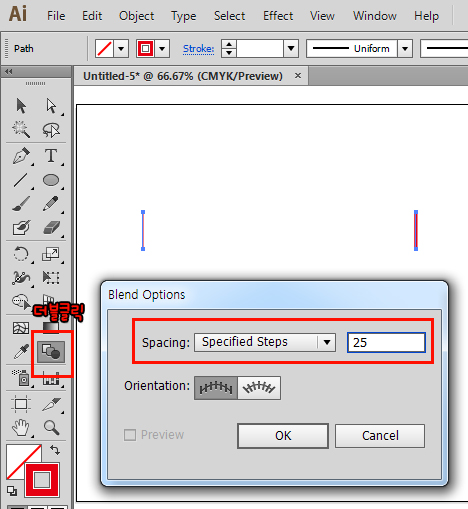Choose the Lasso tool
Screen dimensions: 468x509
[x=51, y=130]
